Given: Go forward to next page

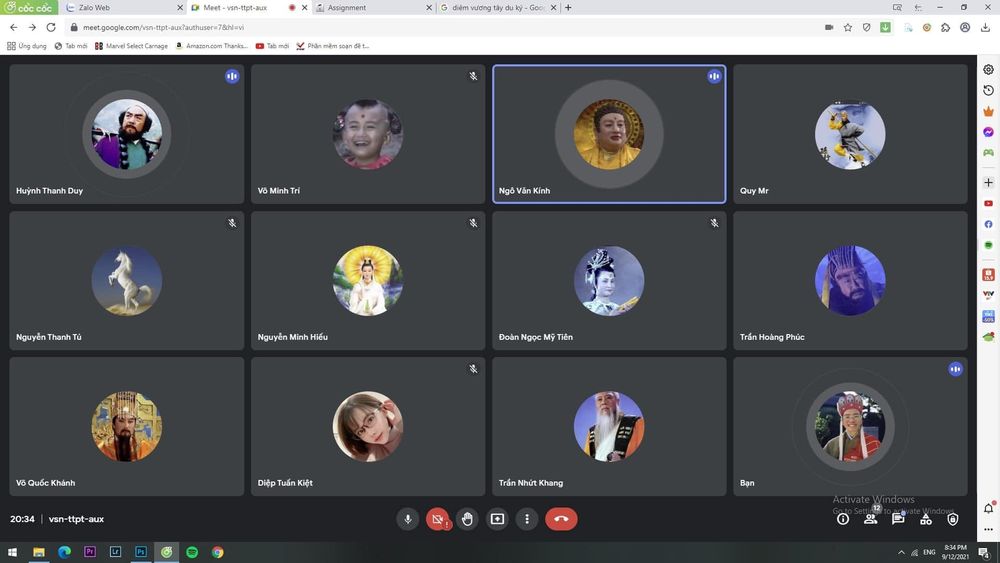Looking at the screenshot, I should tap(32, 27).
